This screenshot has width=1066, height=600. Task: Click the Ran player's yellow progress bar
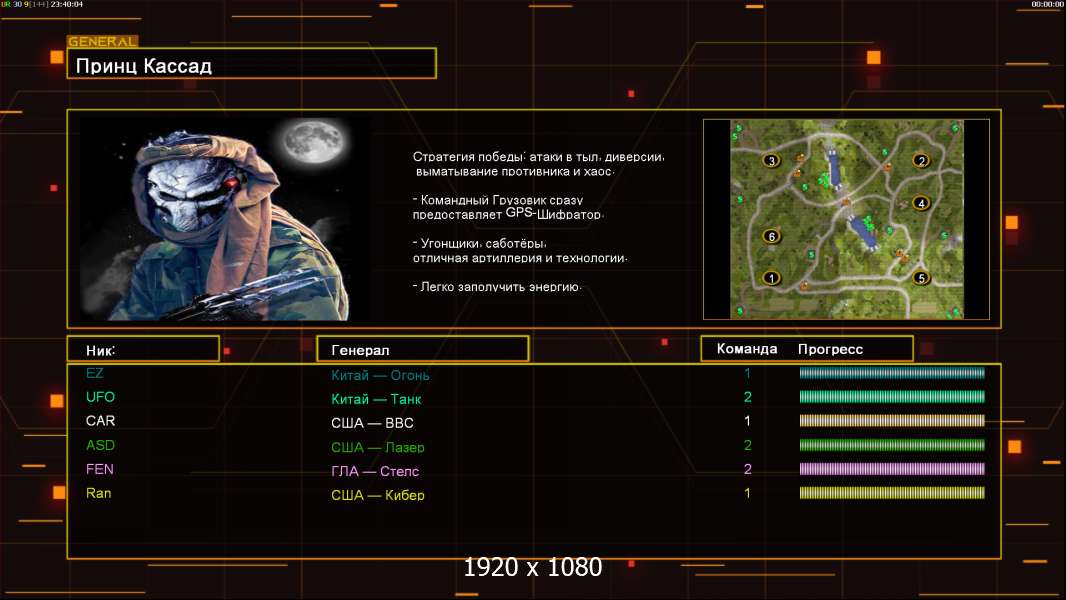892,493
